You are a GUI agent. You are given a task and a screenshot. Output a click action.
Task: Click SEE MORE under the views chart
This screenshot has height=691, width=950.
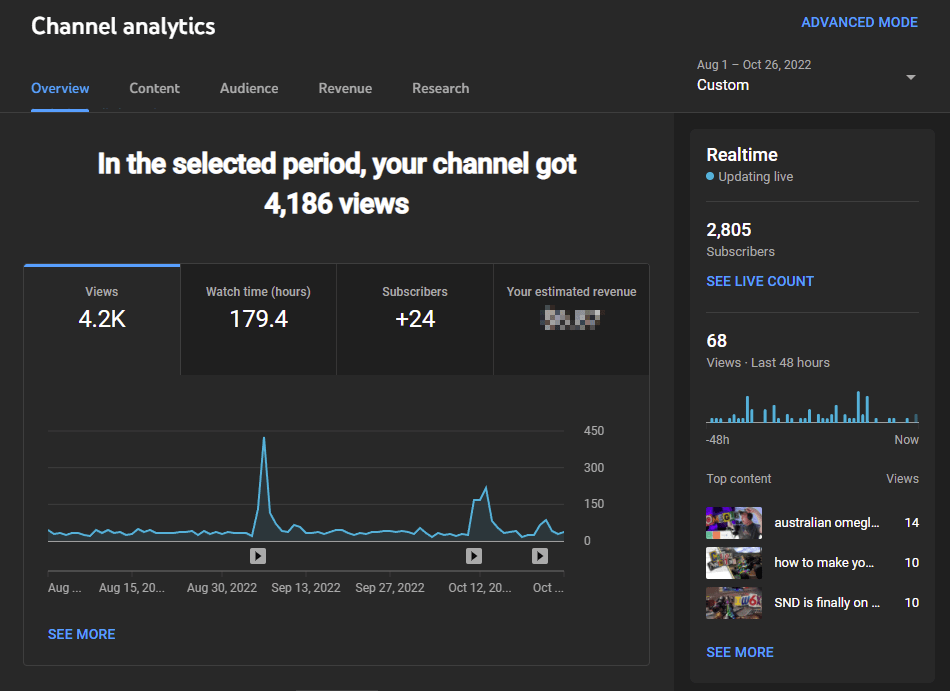click(x=81, y=634)
